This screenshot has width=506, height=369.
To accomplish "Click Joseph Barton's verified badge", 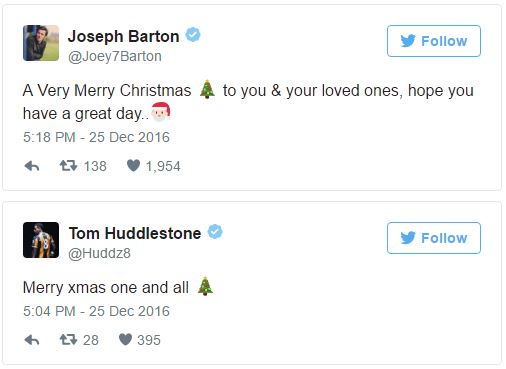I will (193, 35).
